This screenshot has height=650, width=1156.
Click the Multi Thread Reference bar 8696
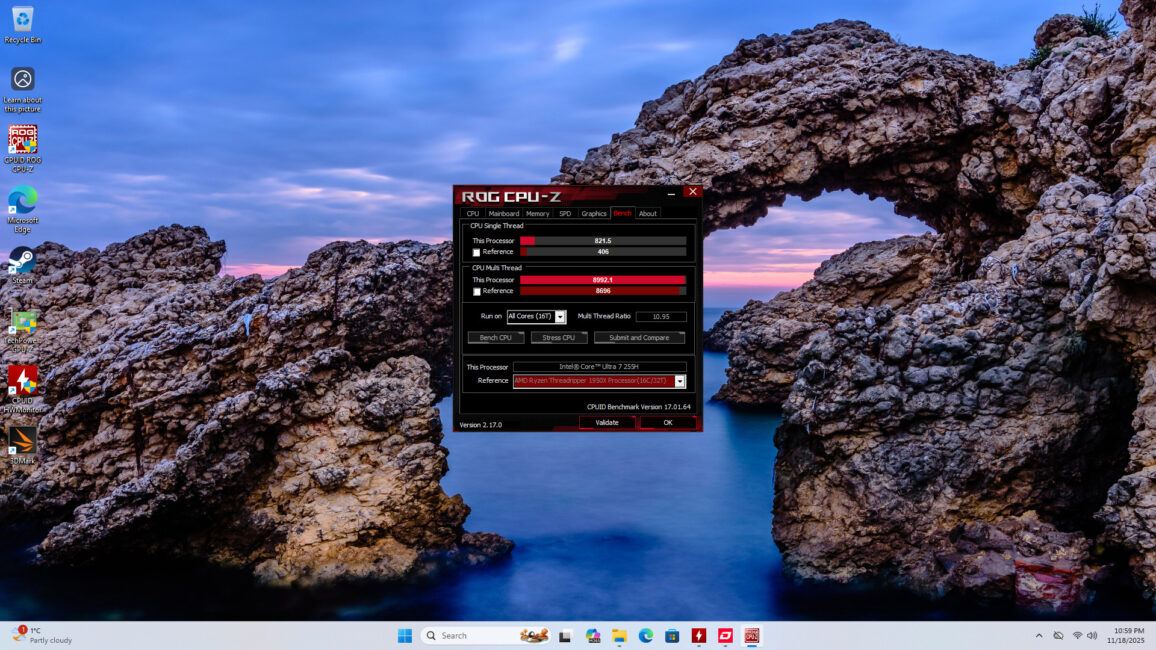tap(603, 291)
